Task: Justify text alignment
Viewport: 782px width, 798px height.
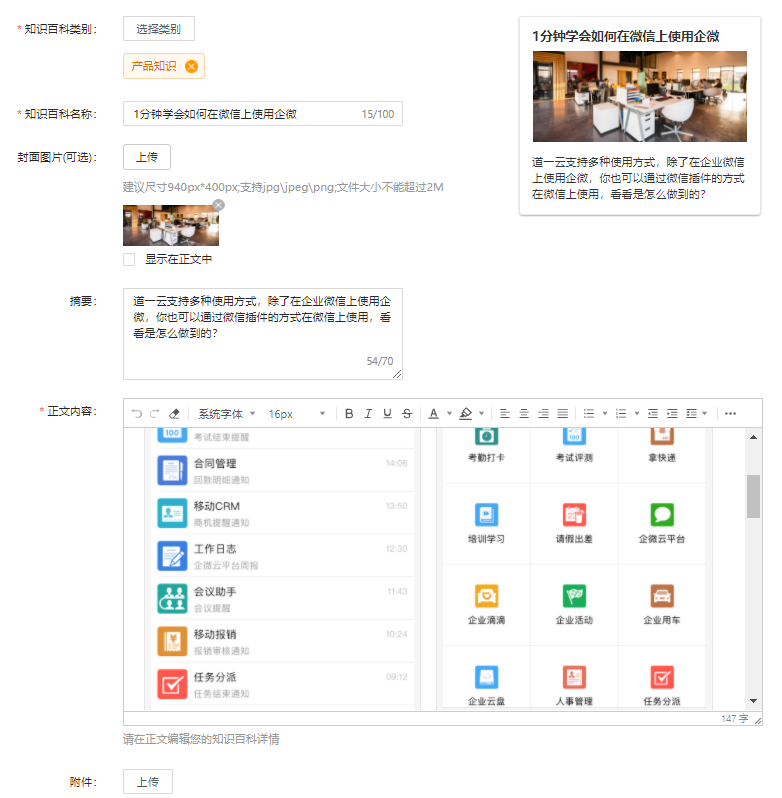Action: point(562,414)
